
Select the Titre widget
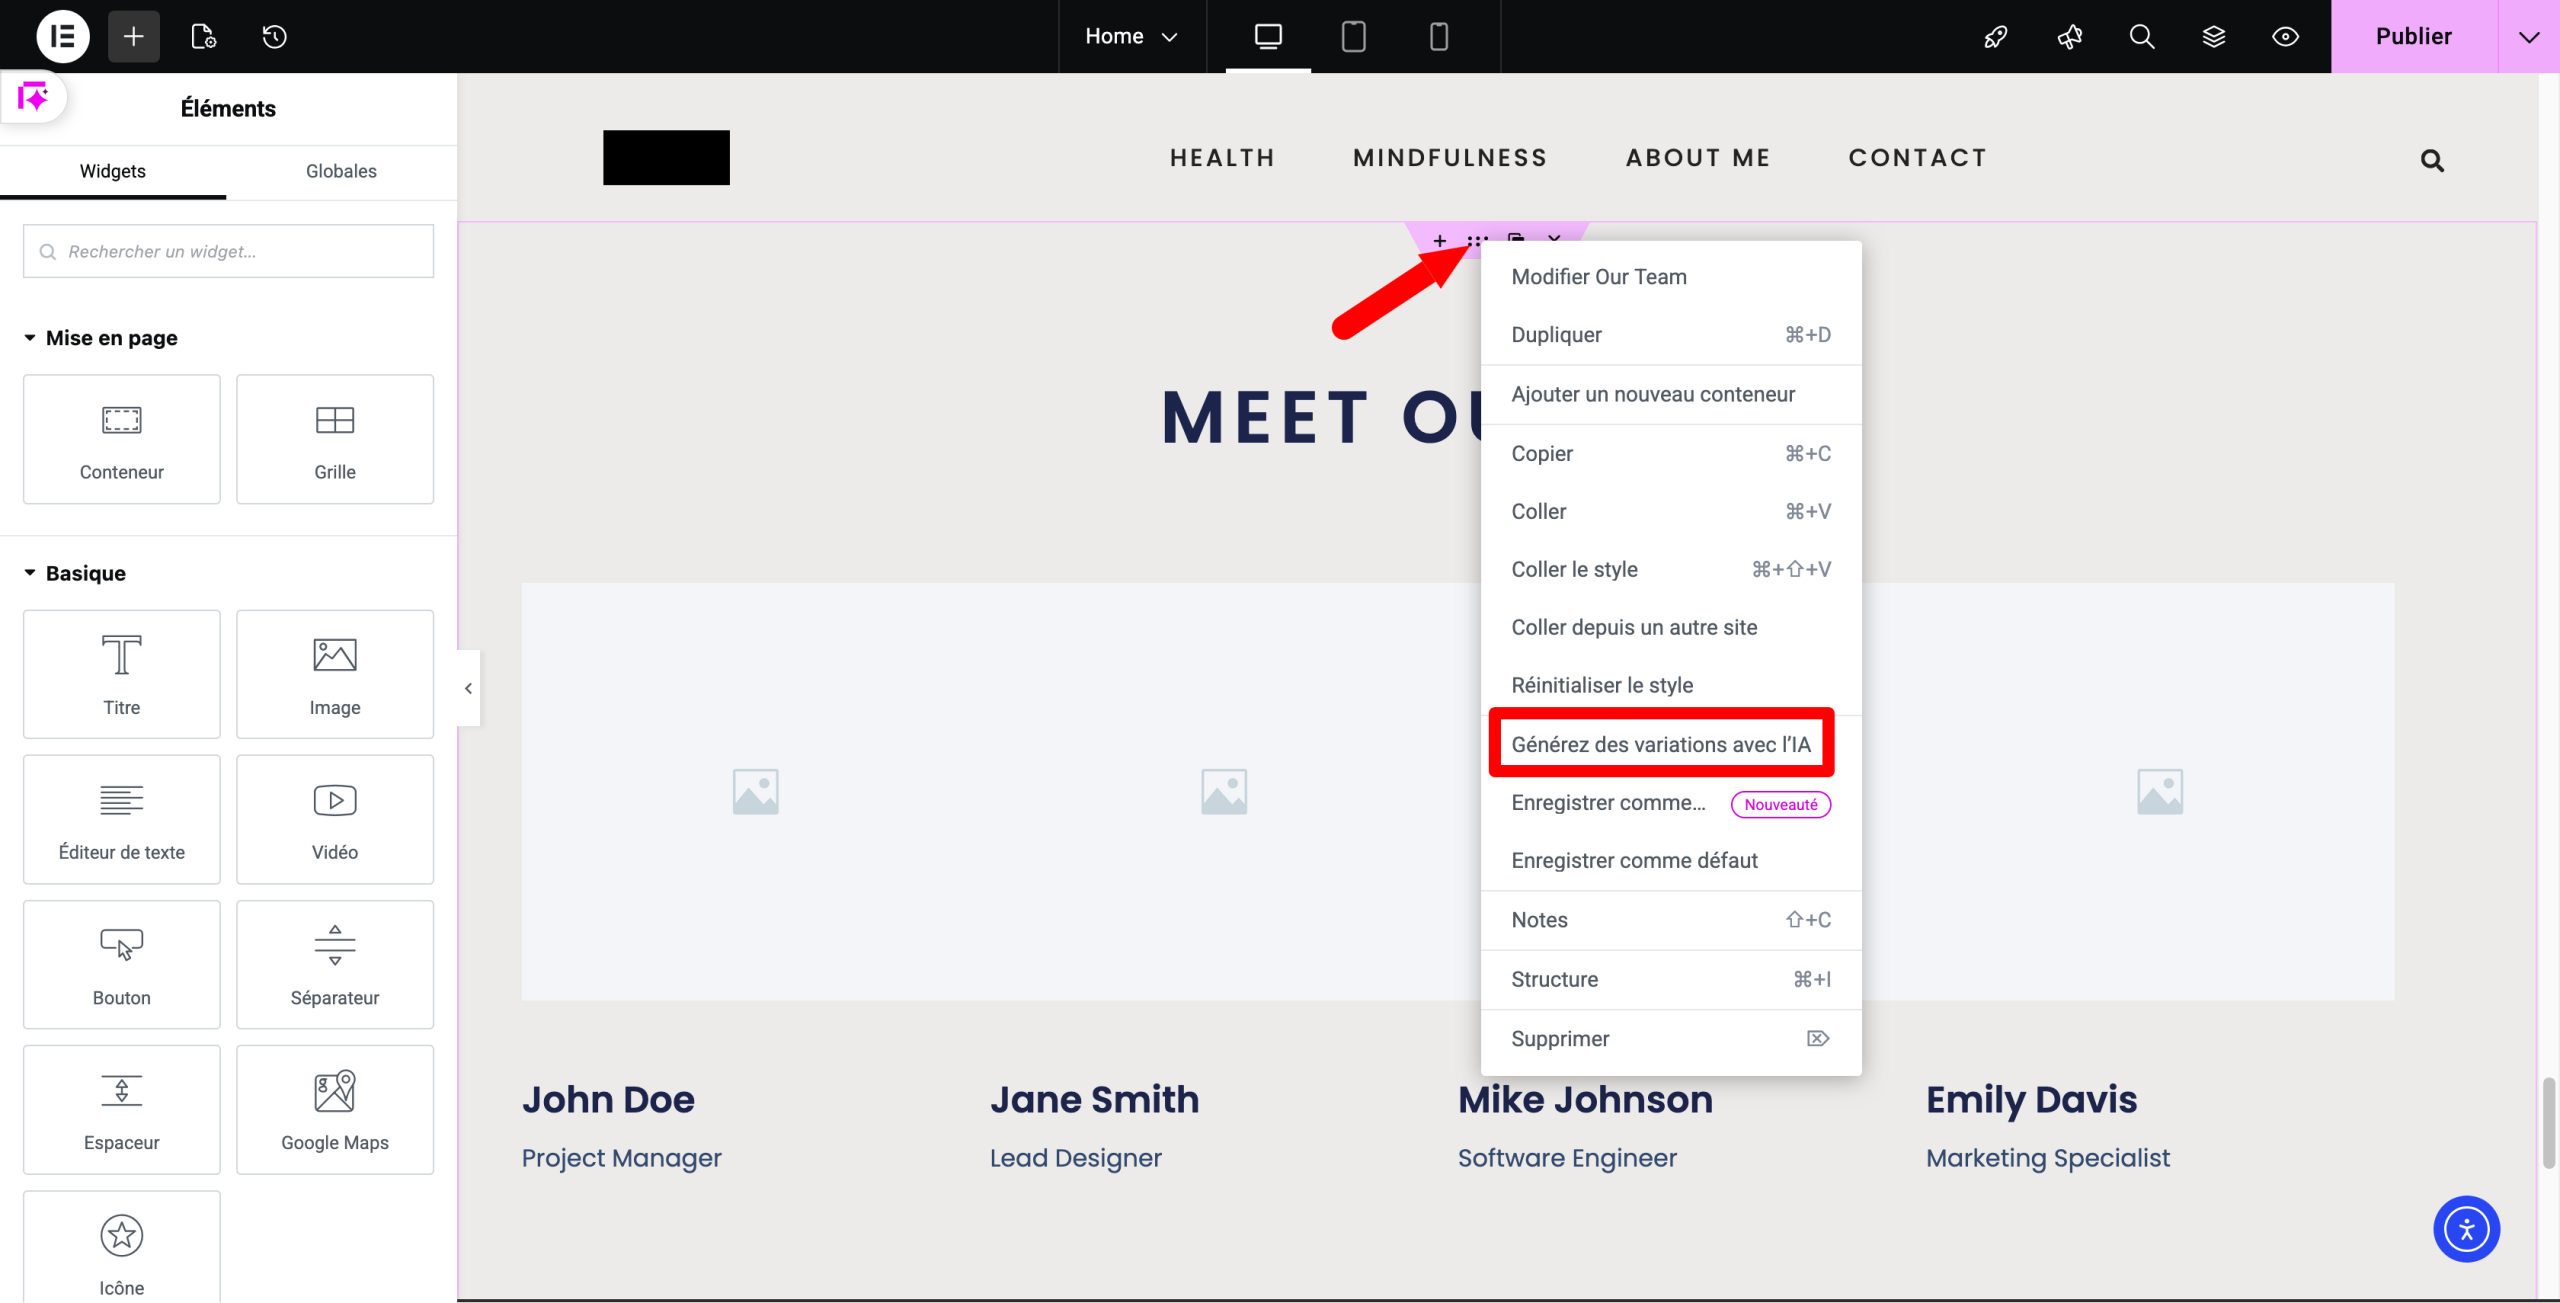click(122, 674)
